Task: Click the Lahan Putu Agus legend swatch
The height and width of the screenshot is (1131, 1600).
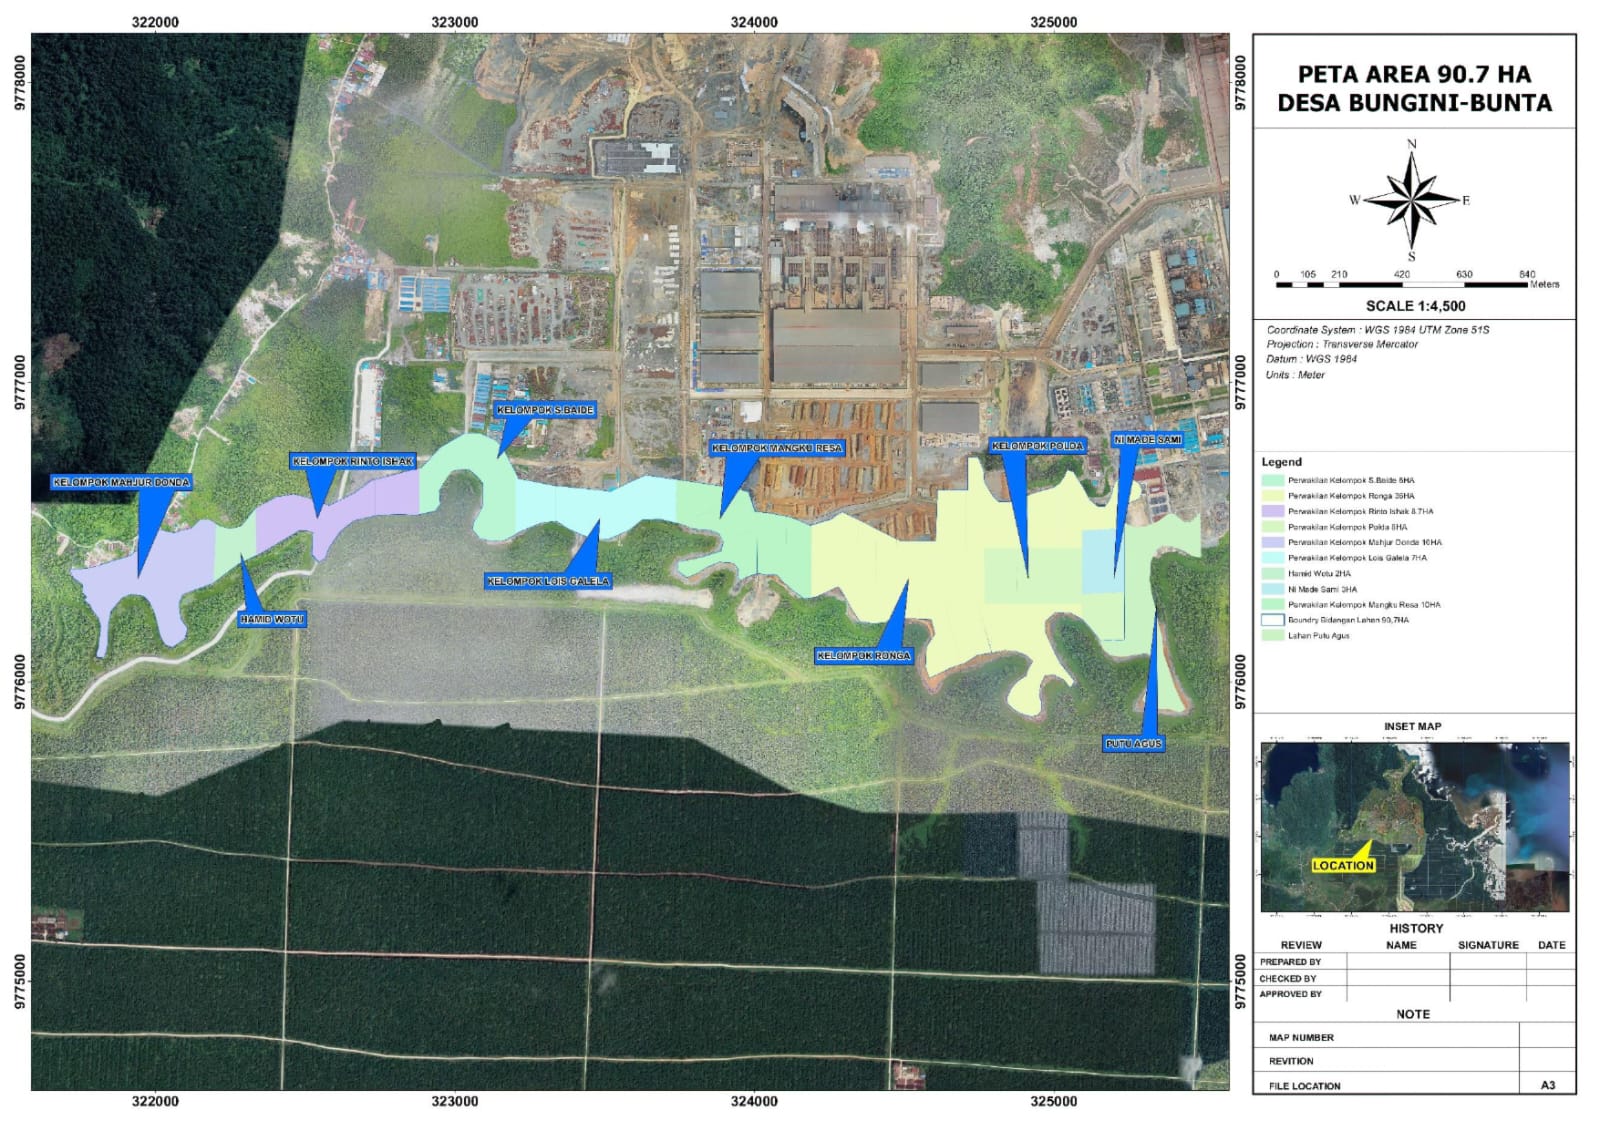Action: (x=1272, y=636)
